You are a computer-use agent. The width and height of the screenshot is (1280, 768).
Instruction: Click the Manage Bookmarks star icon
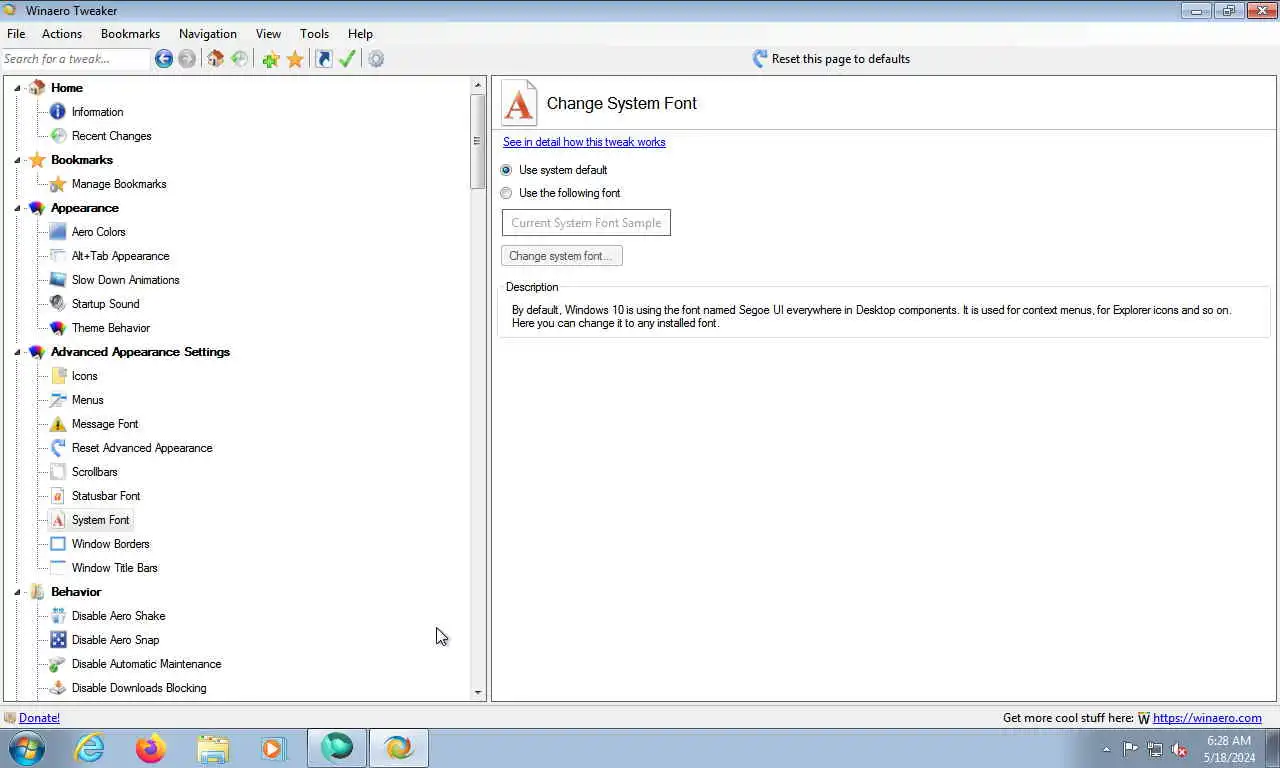tap(58, 184)
